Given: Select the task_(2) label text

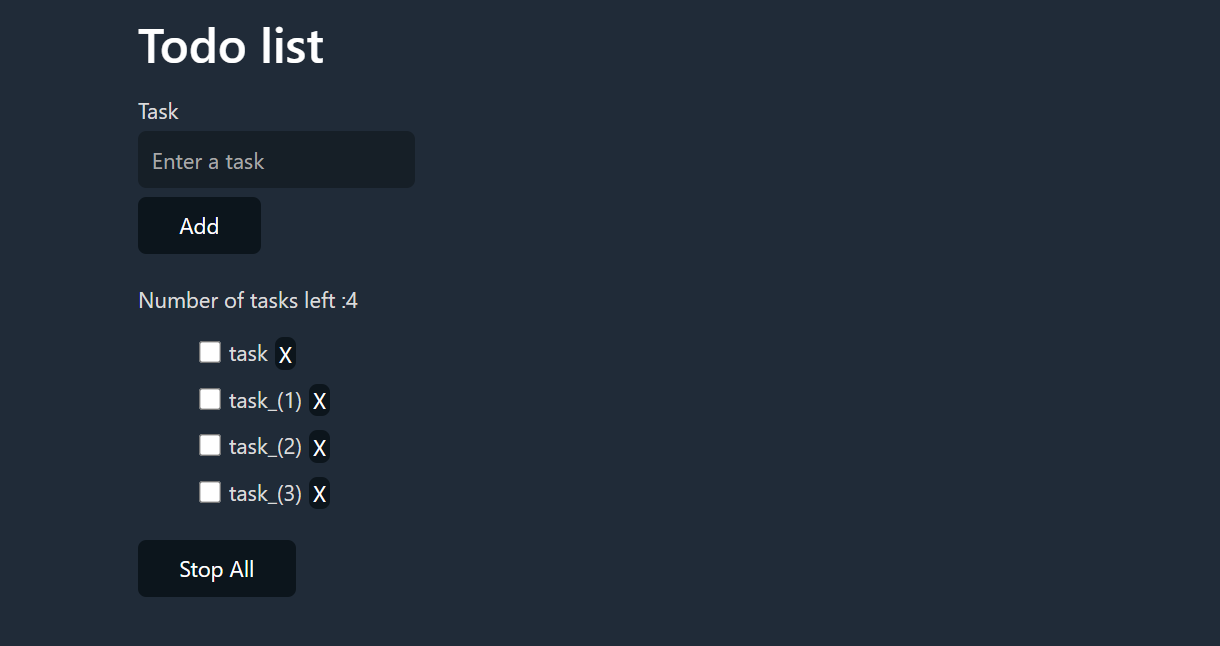Looking at the screenshot, I should pos(265,446).
